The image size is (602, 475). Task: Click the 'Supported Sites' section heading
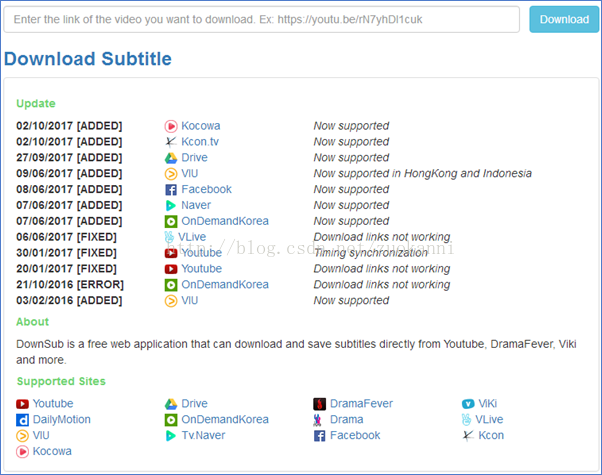pyautogui.click(x=61, y=381)
